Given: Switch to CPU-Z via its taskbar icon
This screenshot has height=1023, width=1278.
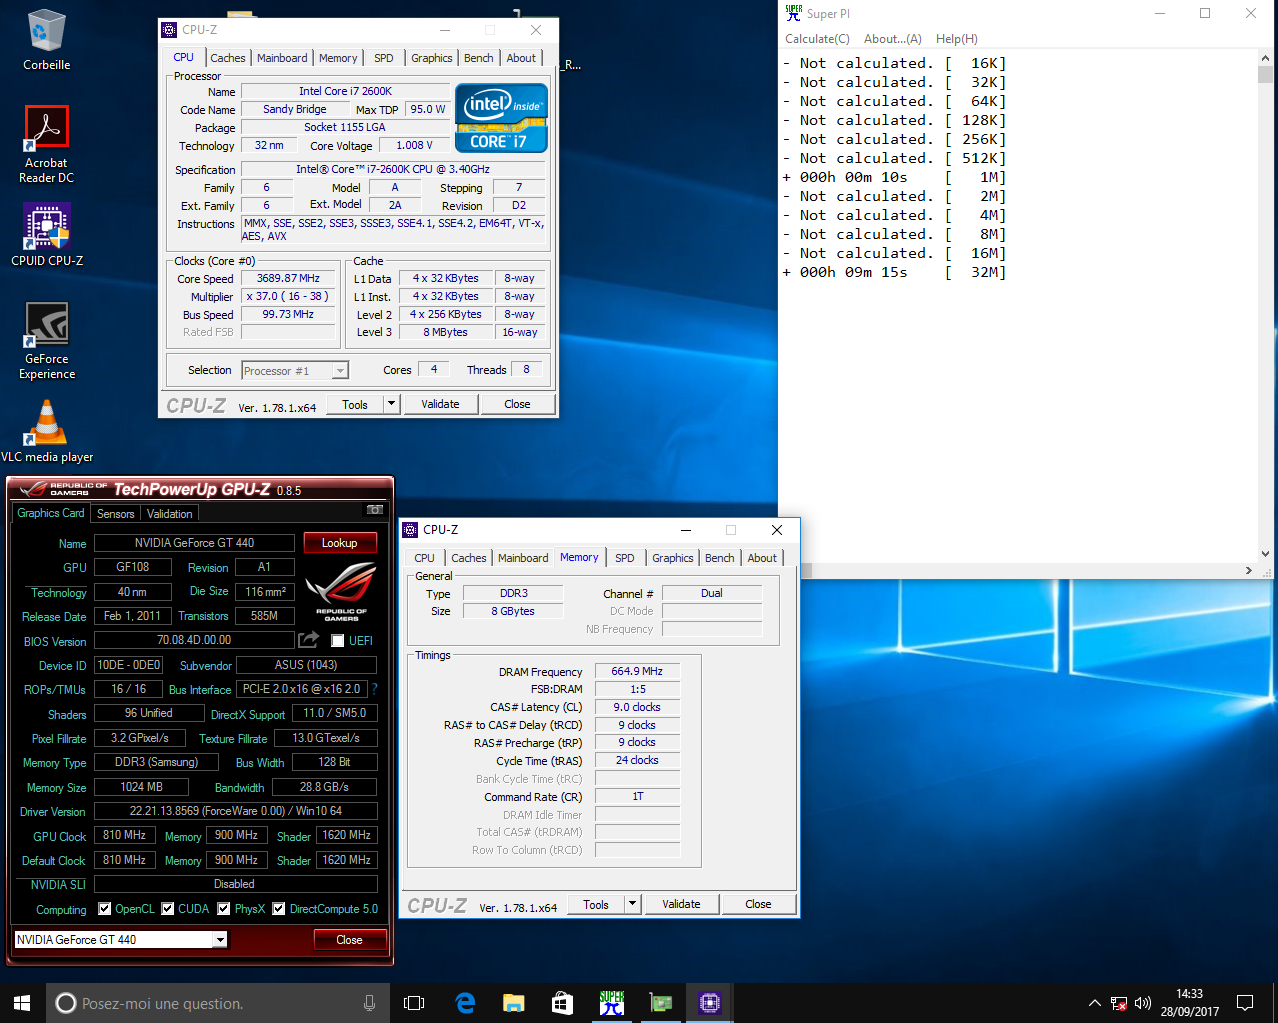Looking at the screenshot, I should (710, 1002).
